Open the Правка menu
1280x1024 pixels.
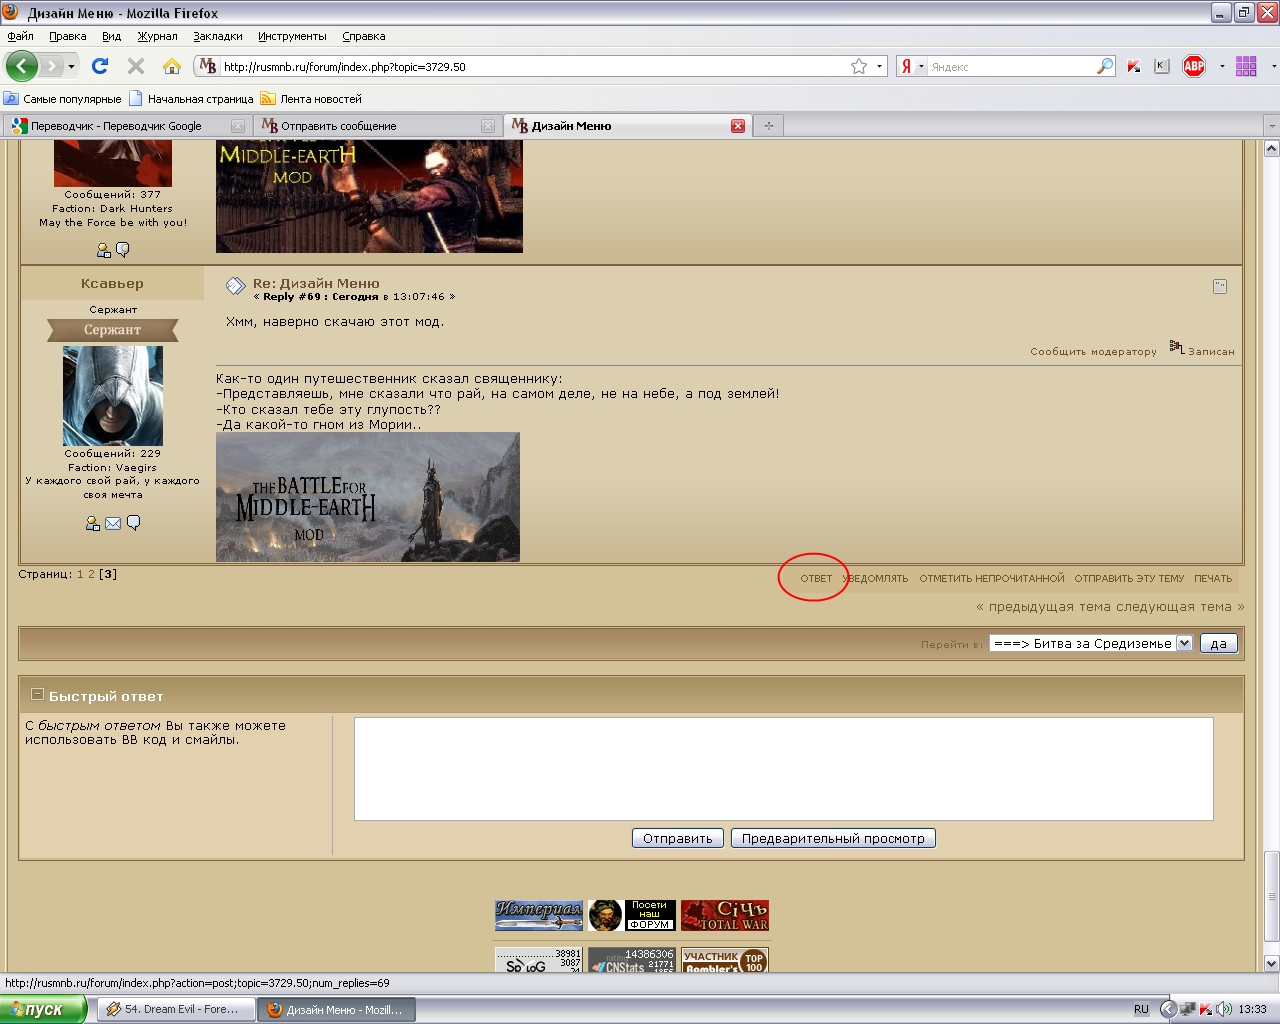[68, 36]
